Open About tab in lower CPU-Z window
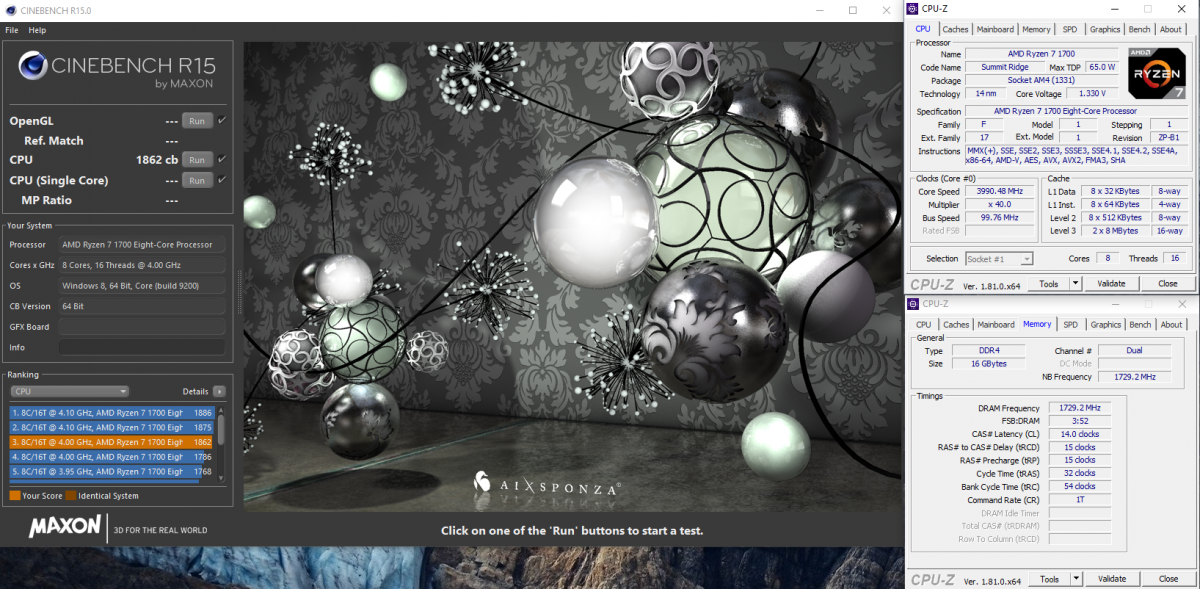This screenshot has width=1200, height=589. [1170, 324]
